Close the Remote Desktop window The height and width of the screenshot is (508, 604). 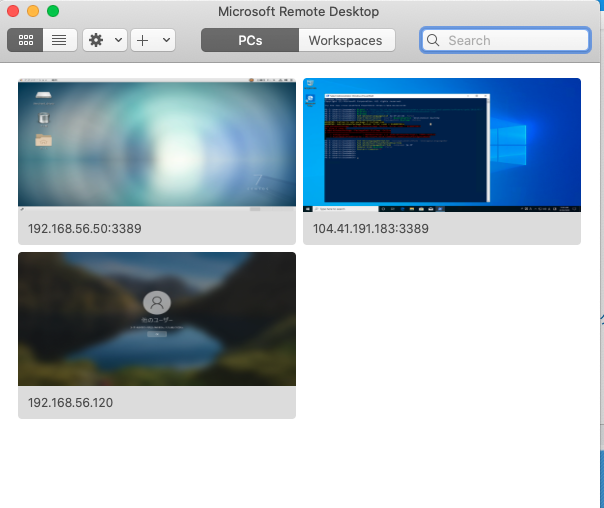coord(13,11)
